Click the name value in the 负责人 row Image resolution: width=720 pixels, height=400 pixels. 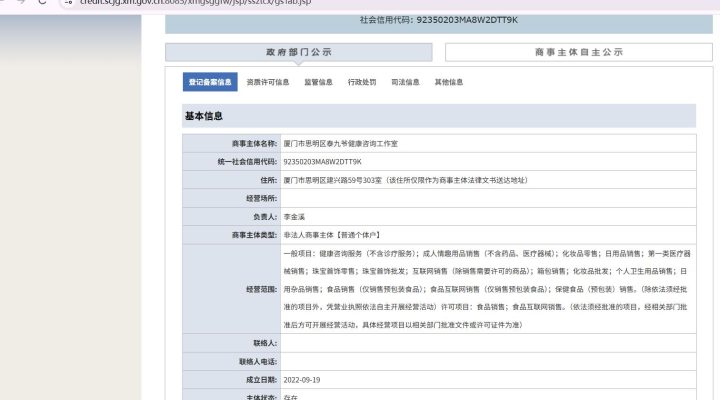click(x=294, y=217)
